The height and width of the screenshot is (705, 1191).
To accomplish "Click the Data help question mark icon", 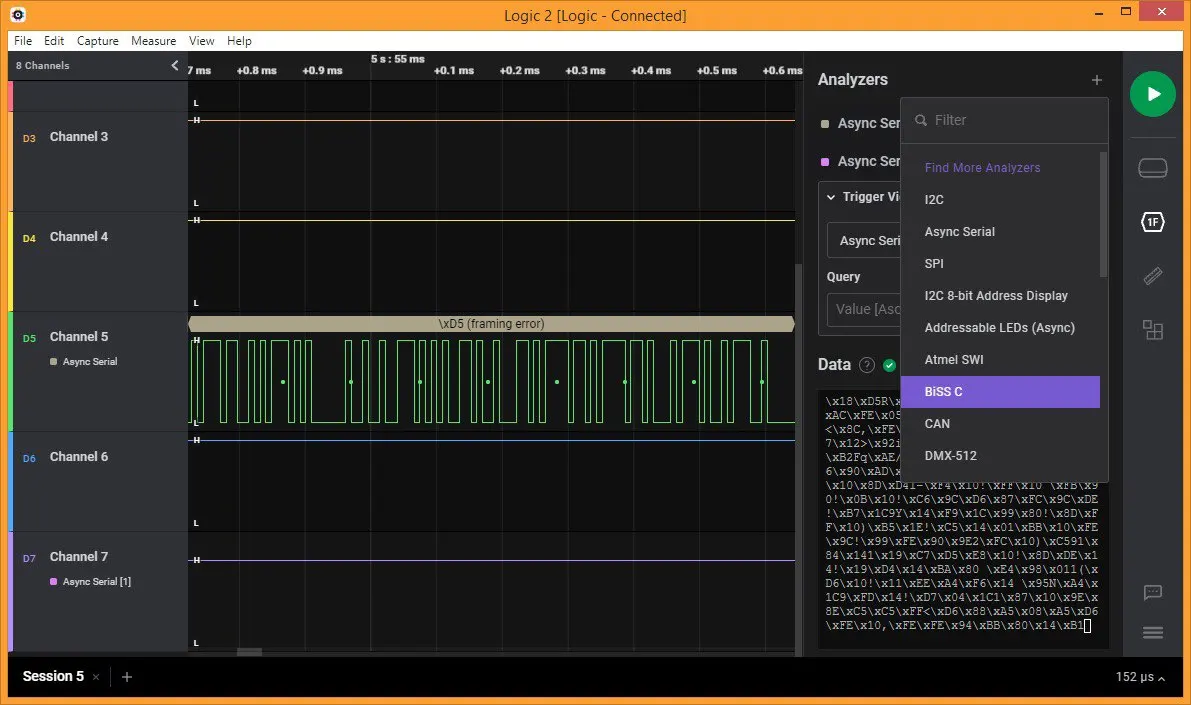I will (867, 365).
